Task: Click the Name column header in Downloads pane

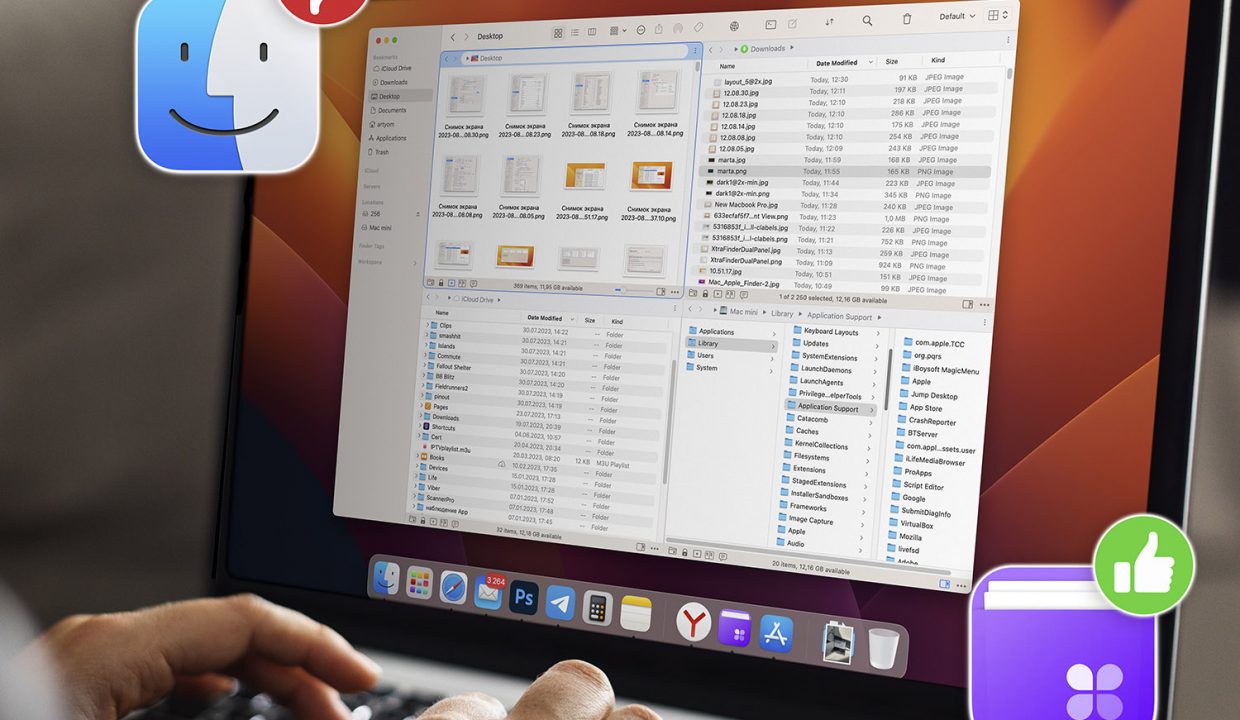Action: [x=727, y=65]
